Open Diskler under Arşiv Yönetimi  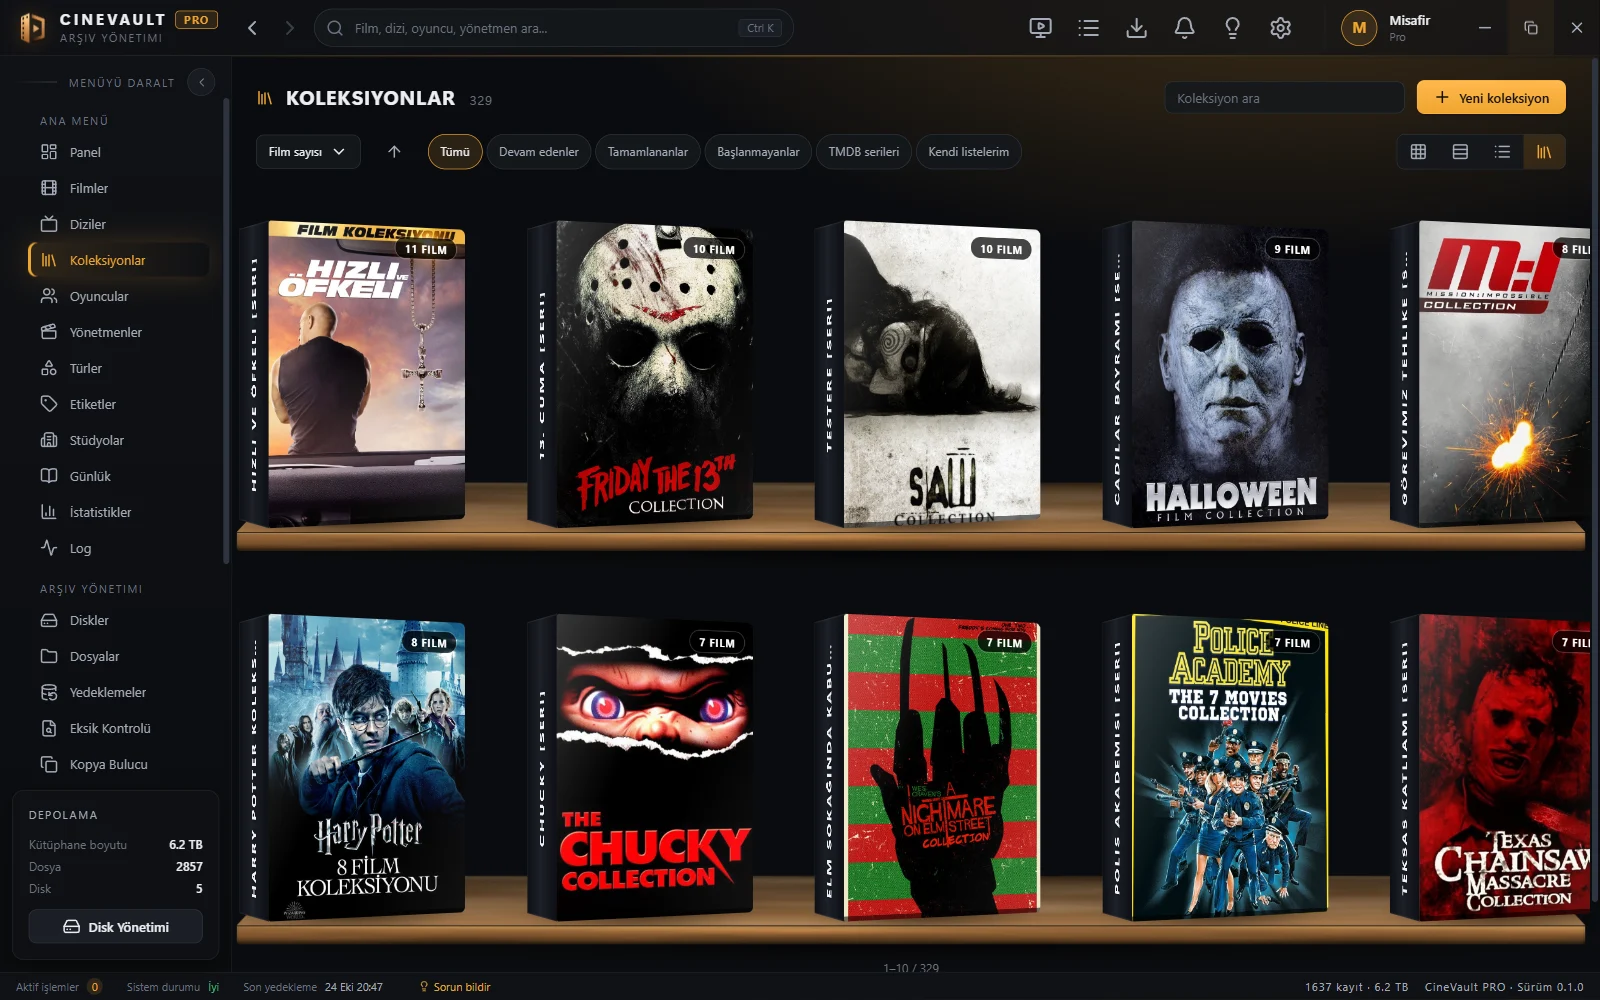coord(119,620)
